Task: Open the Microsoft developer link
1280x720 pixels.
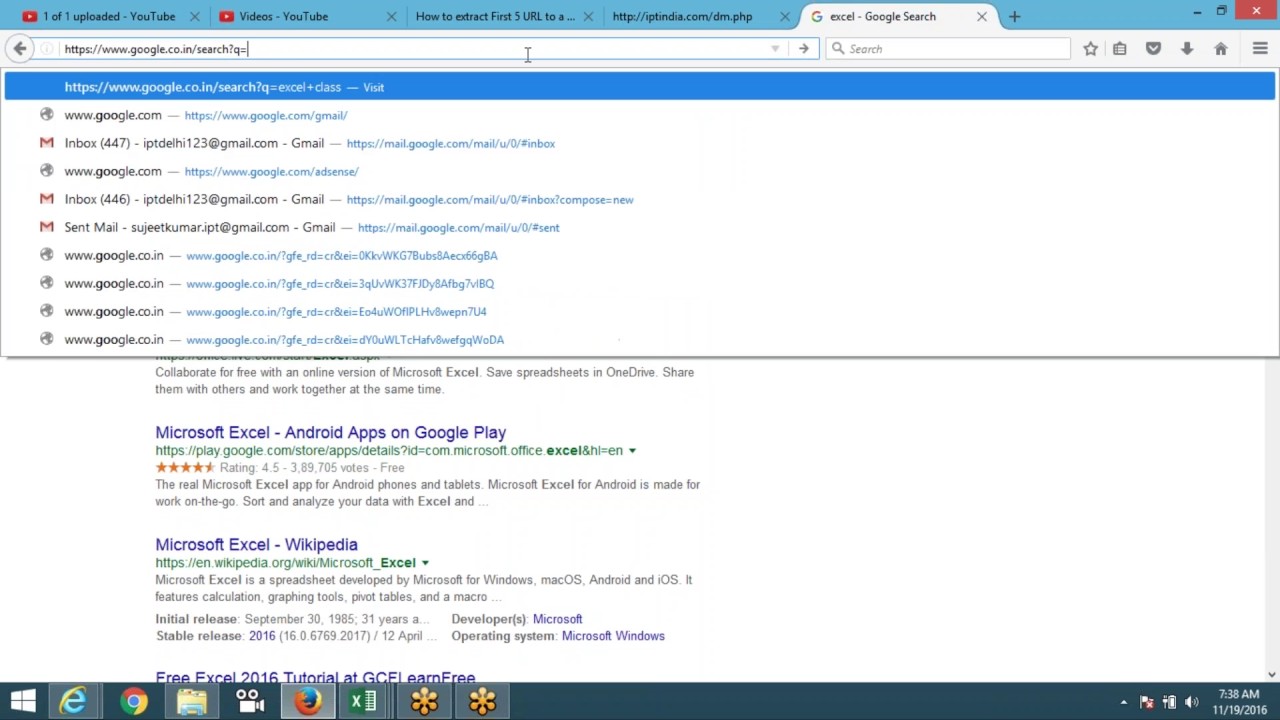Action: pyautogui.click(x=557, y=619)
